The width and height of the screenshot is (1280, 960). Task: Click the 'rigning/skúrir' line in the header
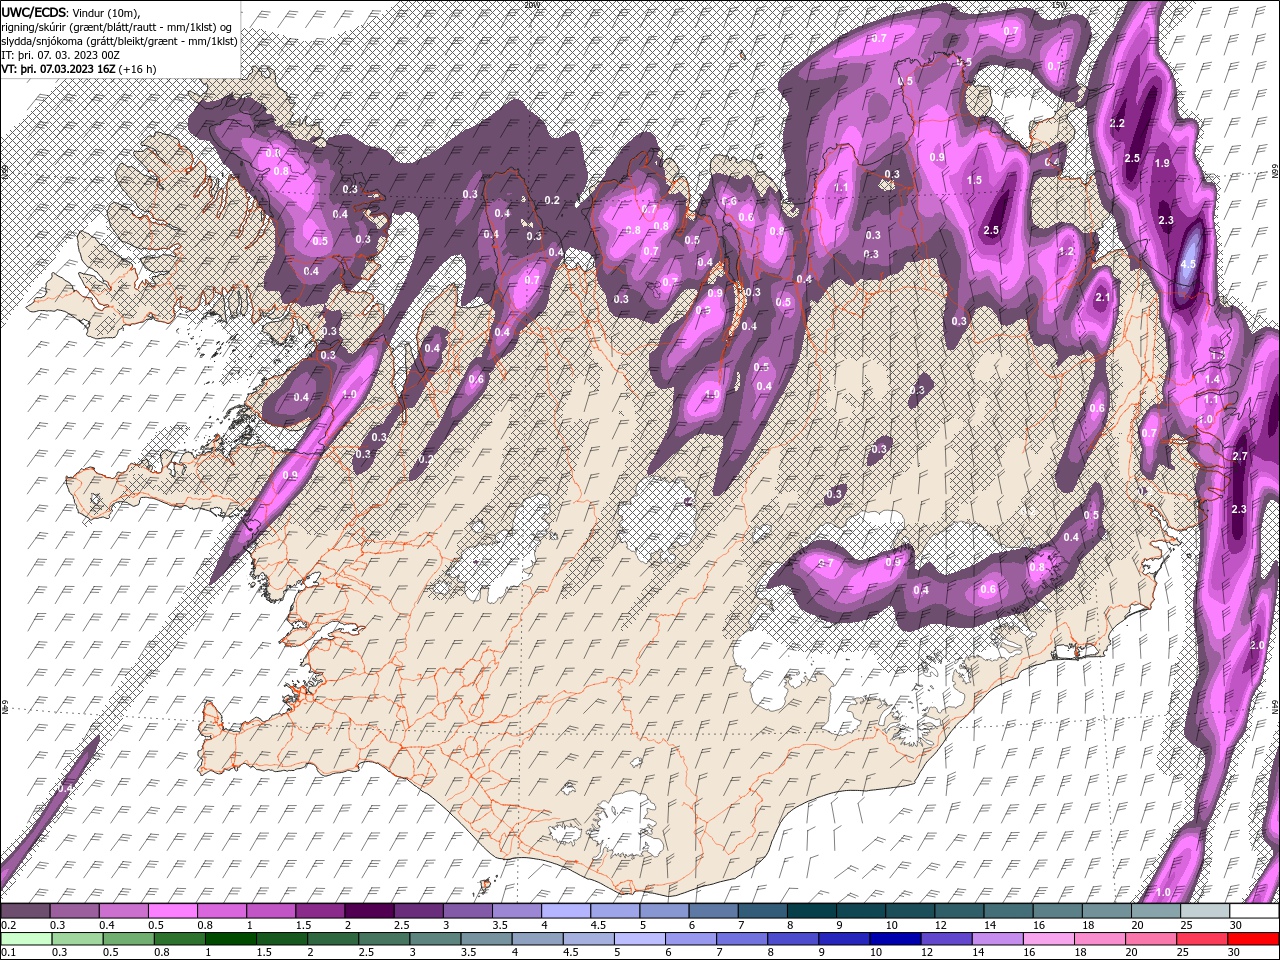118,26
